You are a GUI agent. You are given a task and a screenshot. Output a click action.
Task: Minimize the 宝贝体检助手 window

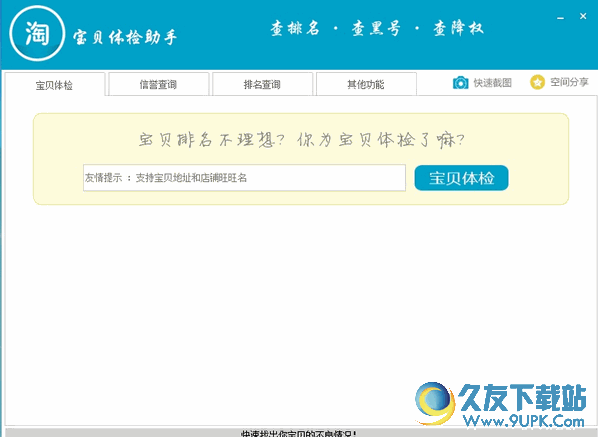point(560,18)
